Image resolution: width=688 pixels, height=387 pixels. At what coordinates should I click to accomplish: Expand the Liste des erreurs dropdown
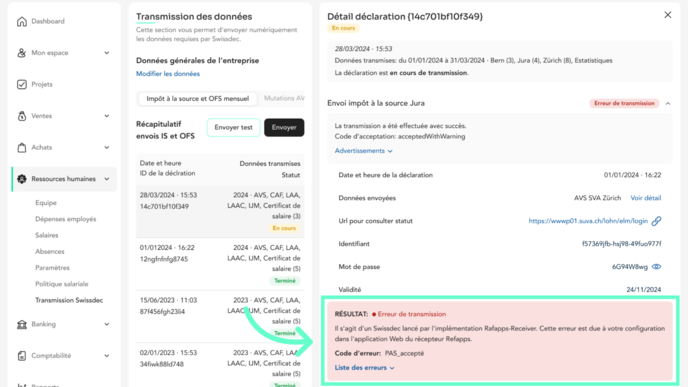coord(364,368)
